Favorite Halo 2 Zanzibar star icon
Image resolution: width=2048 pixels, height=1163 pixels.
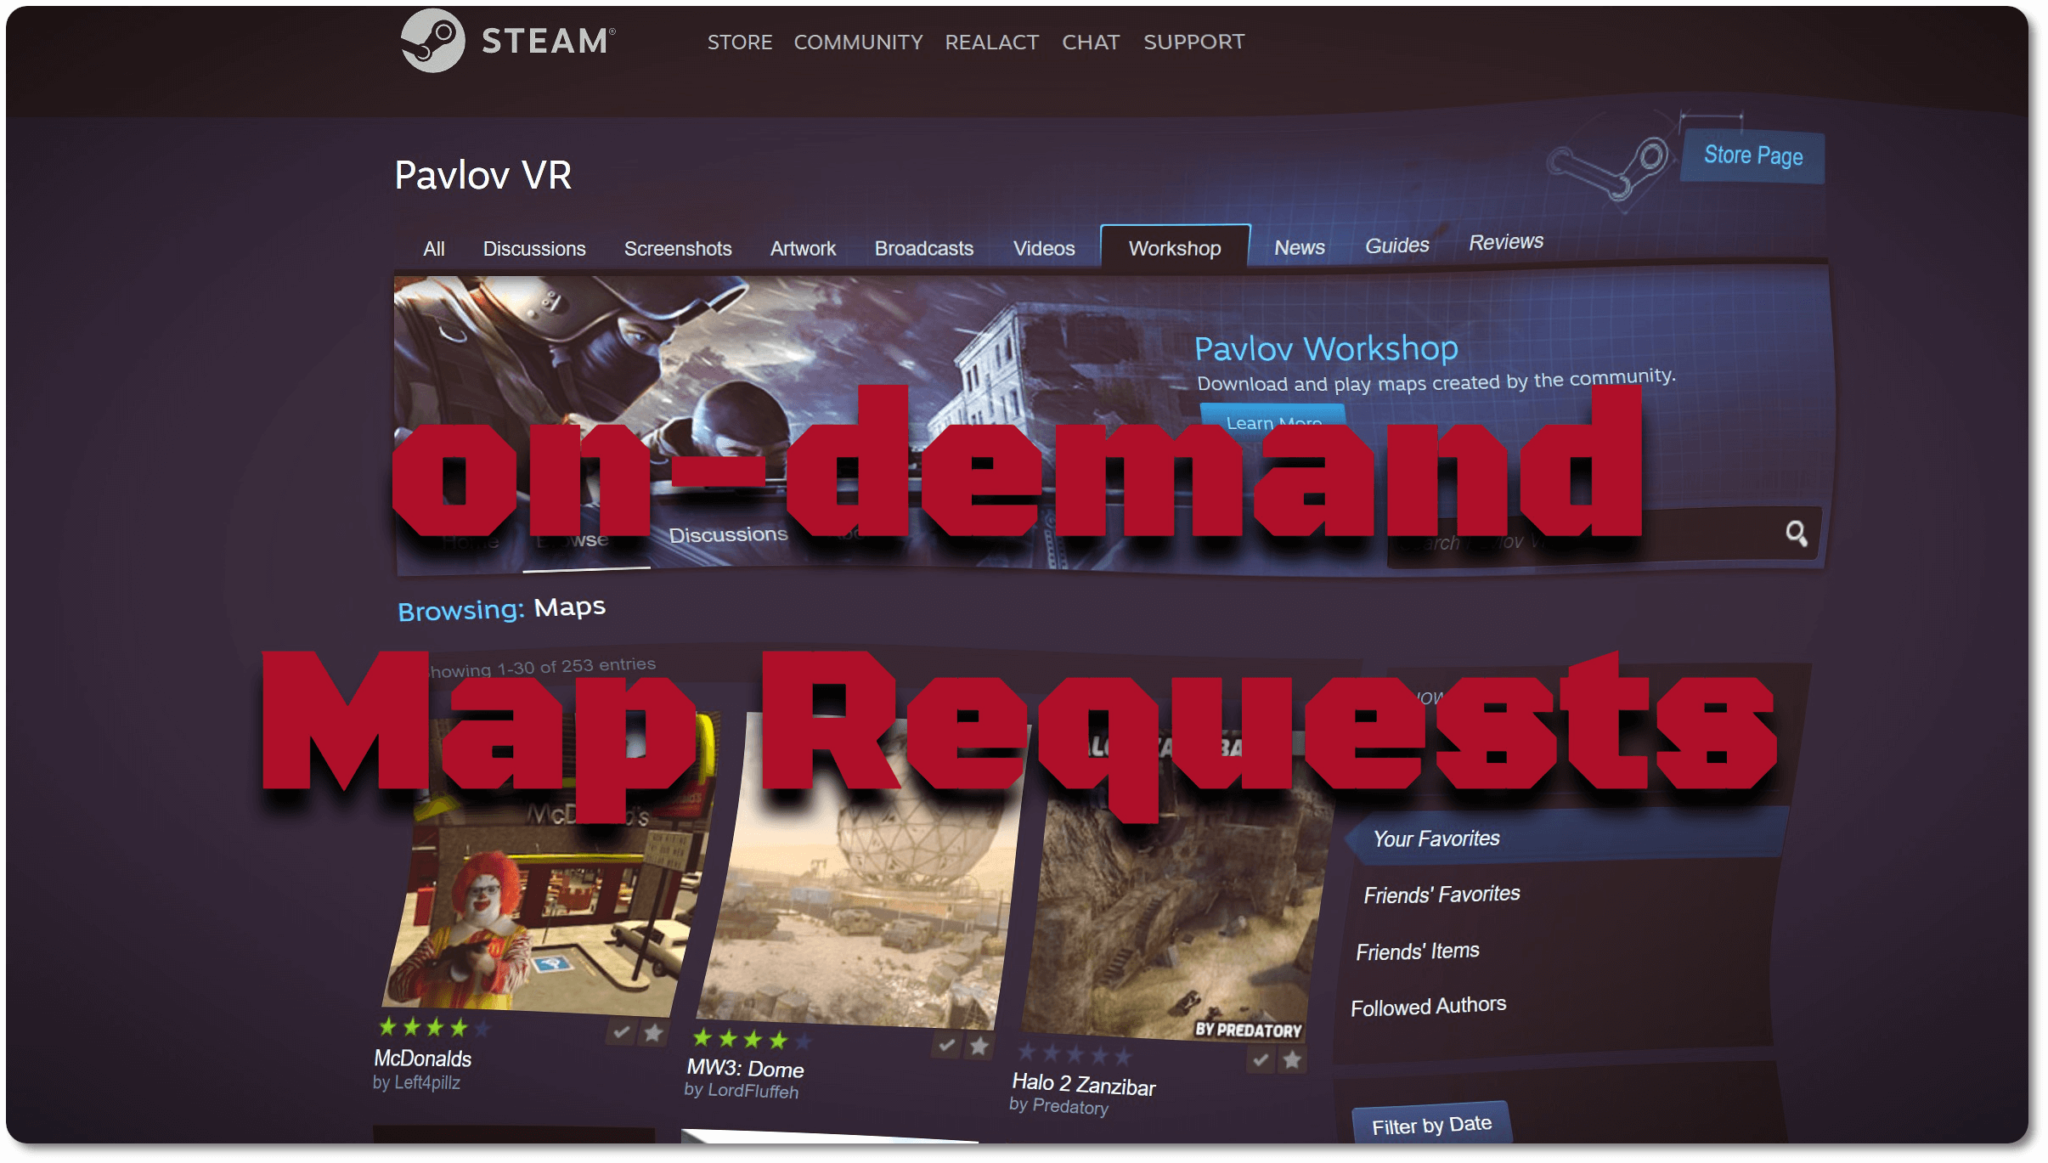click(1292, 1060)
